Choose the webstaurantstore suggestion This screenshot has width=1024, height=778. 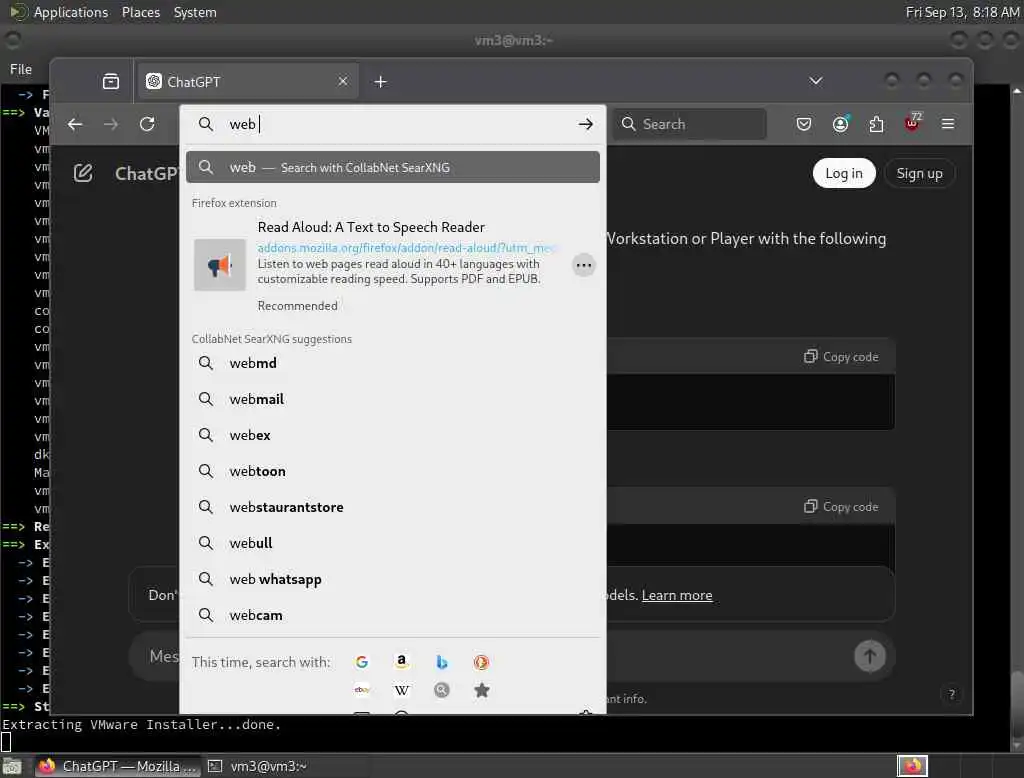pyautogui.click(x=392, y=507)
